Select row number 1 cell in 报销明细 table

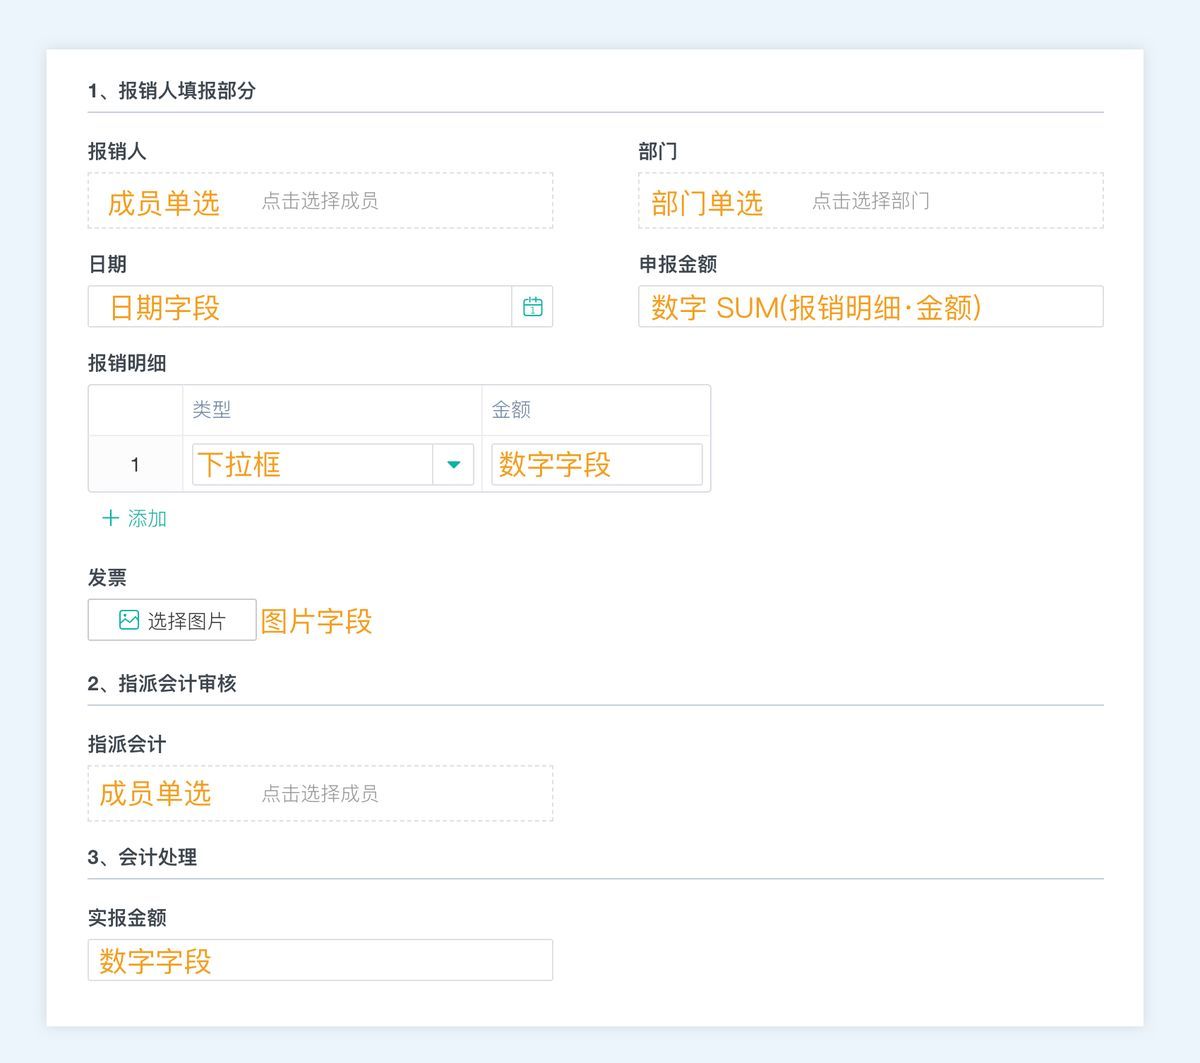pos(135,465)
